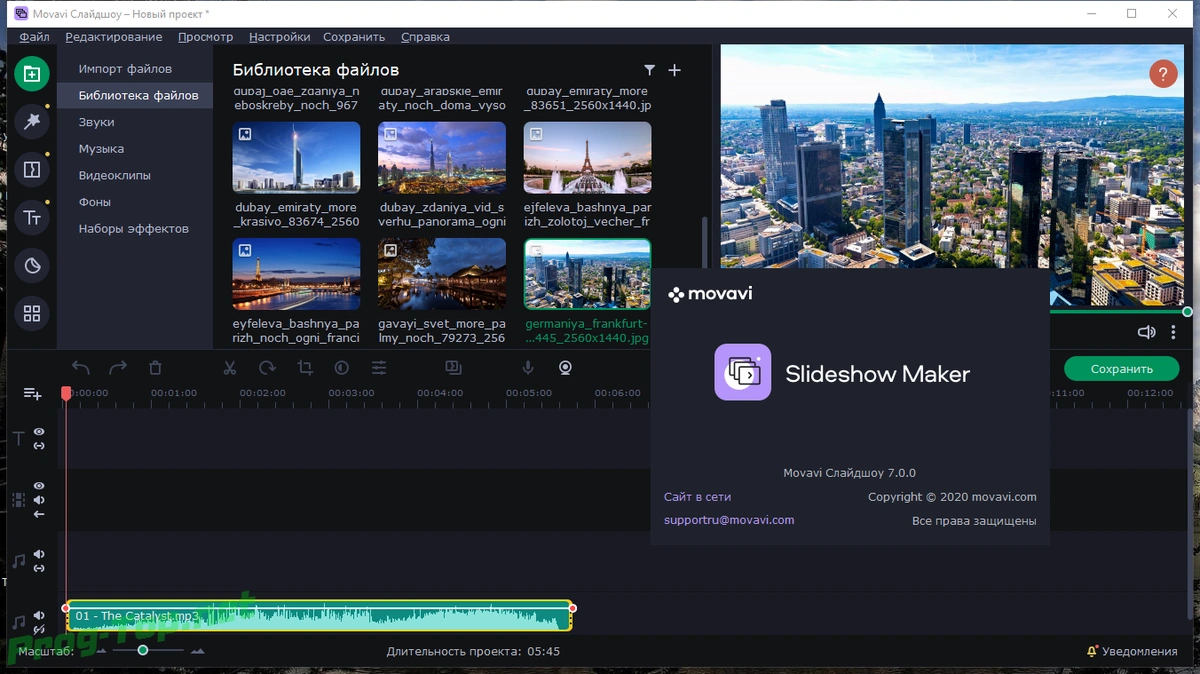Mute the upper audio track
Image resolution: width=1200 pixels, height=674 pixels.
(40, 554)
